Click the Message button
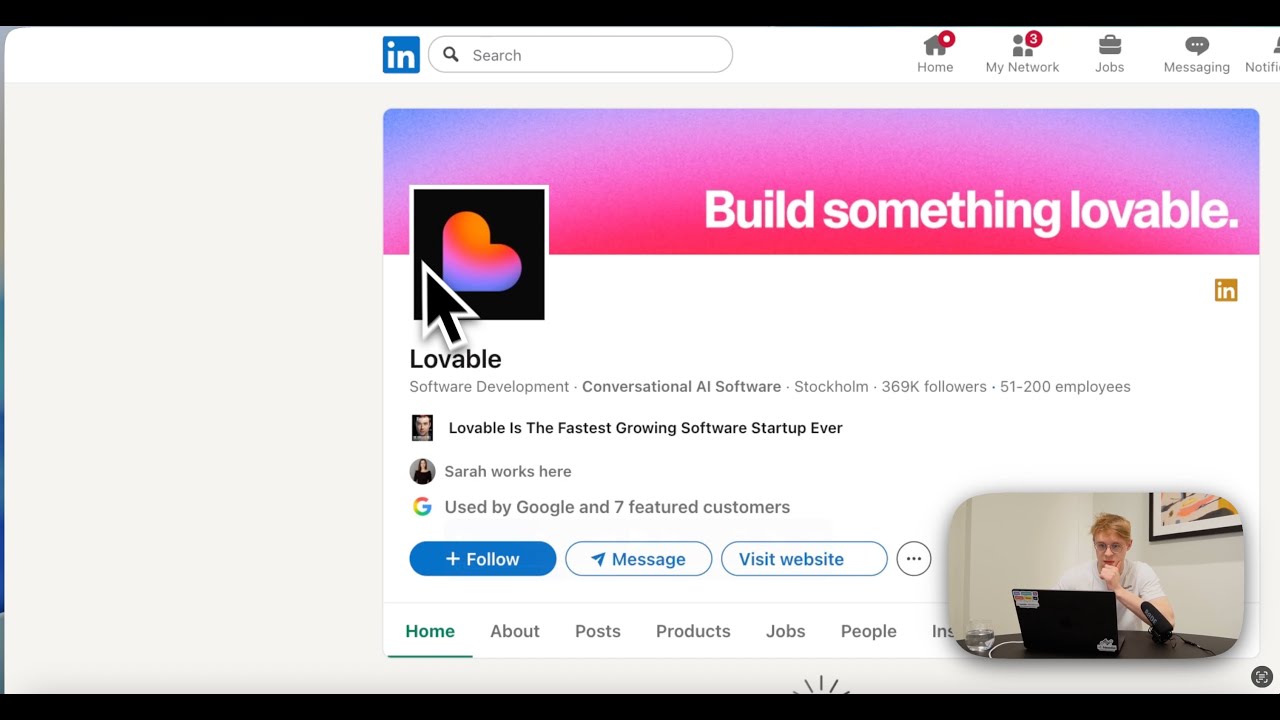 point(639,559)
